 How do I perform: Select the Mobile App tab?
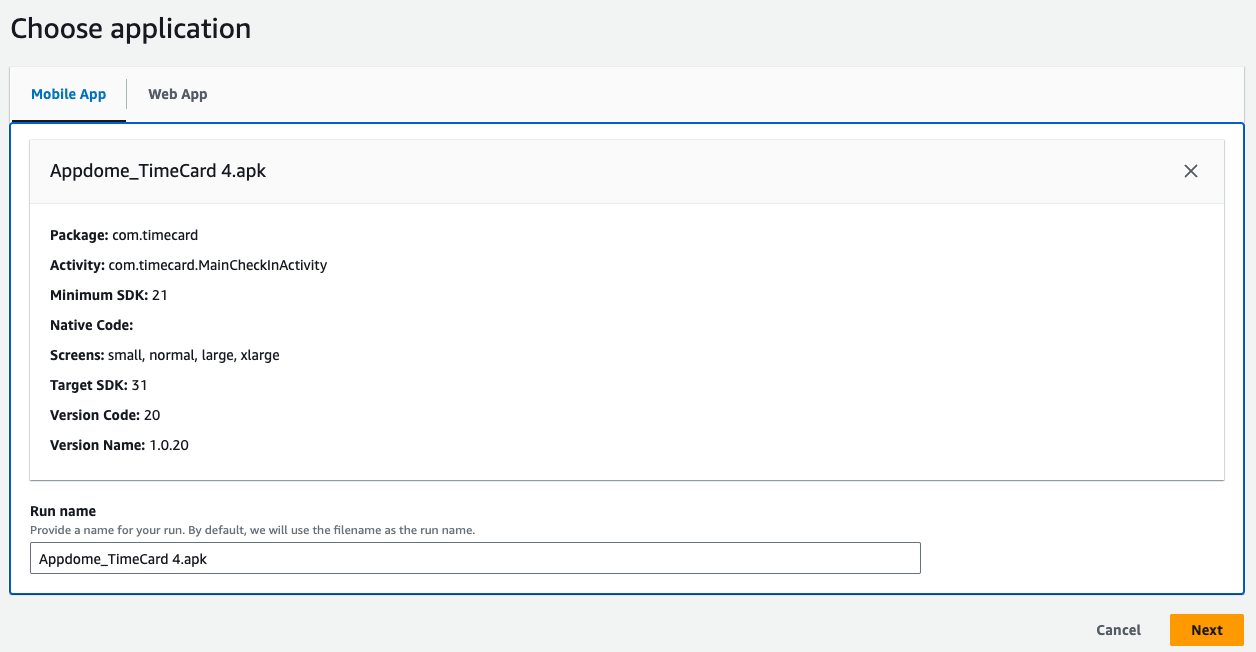(68, 94)
